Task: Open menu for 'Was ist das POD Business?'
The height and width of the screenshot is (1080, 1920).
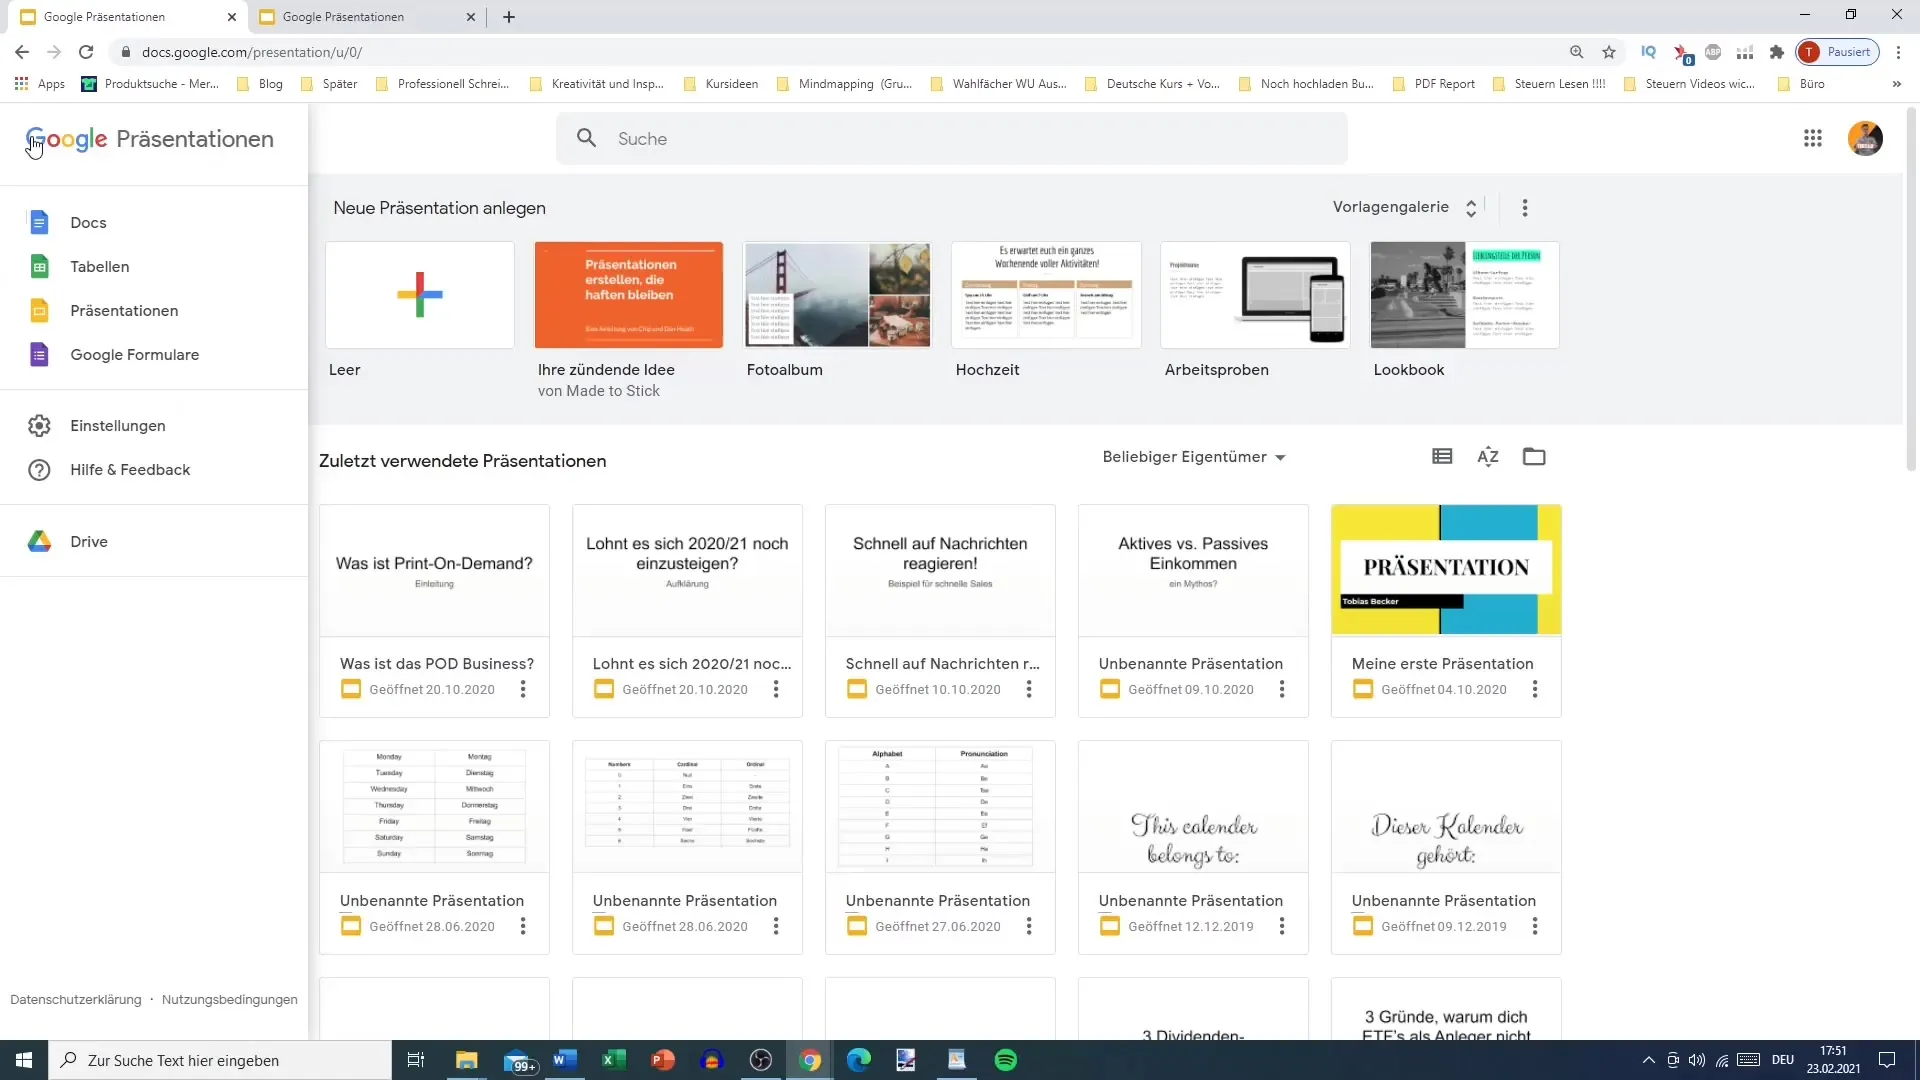Action: pos(523,689)
